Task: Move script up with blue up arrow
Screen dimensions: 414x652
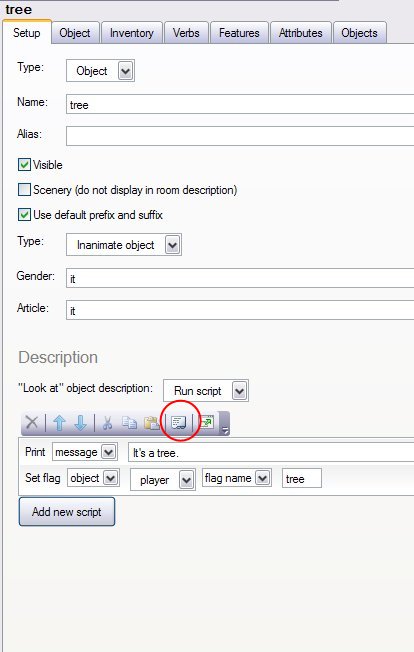Action: 59,423
